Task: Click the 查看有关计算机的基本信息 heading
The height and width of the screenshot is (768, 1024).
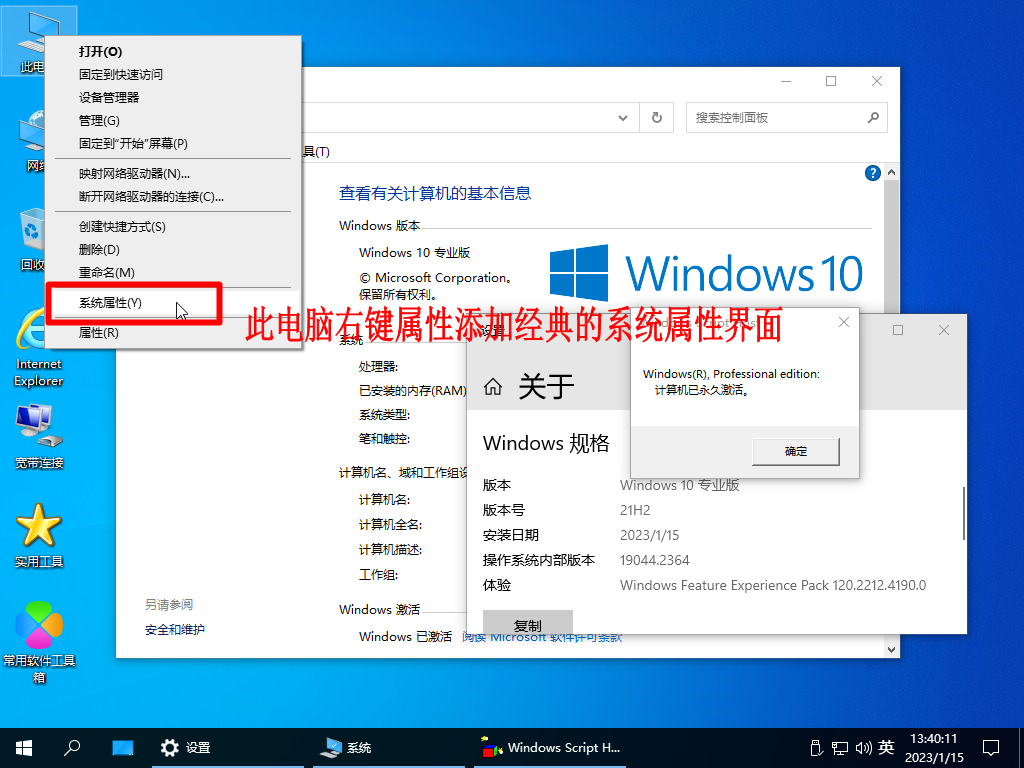Action: 435,193
